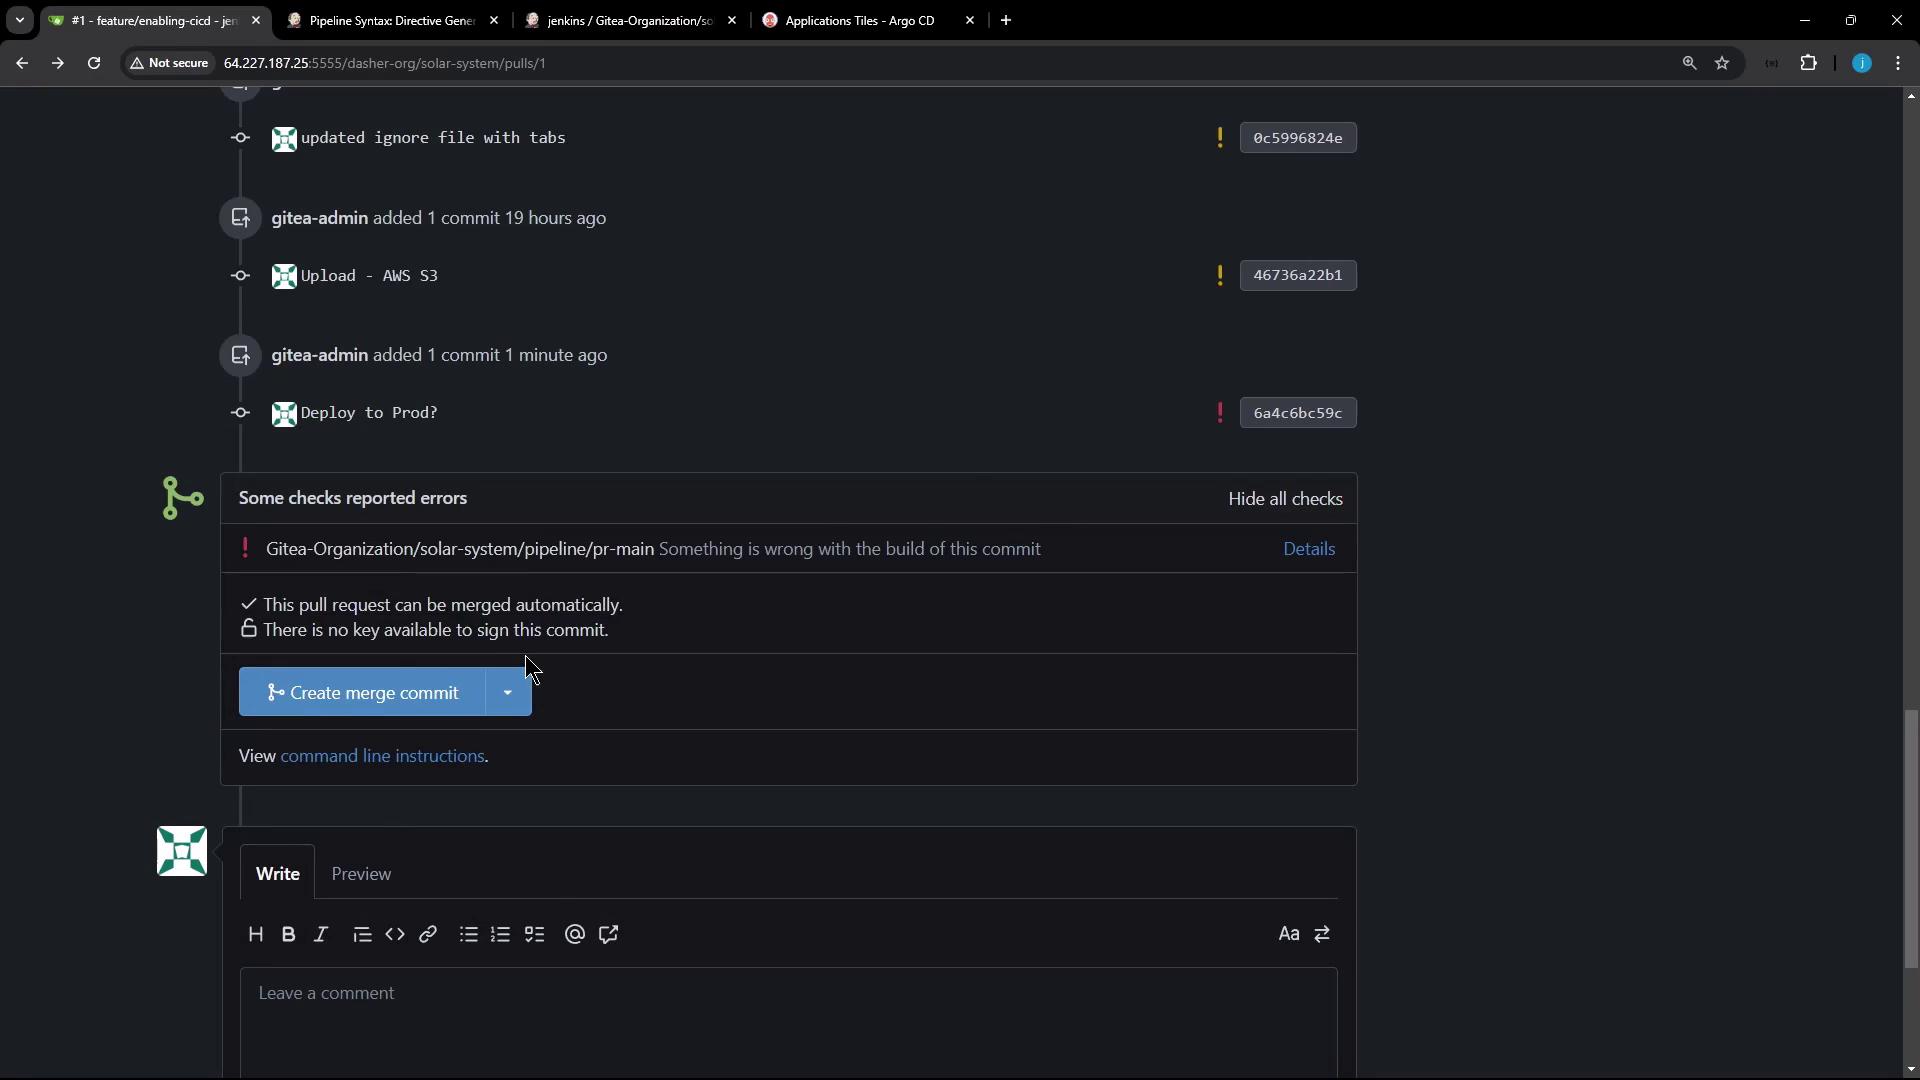Viewport: 1920px width, 1080px height.
Task: Mention a user with the @ icon
Action: point(575,934)
